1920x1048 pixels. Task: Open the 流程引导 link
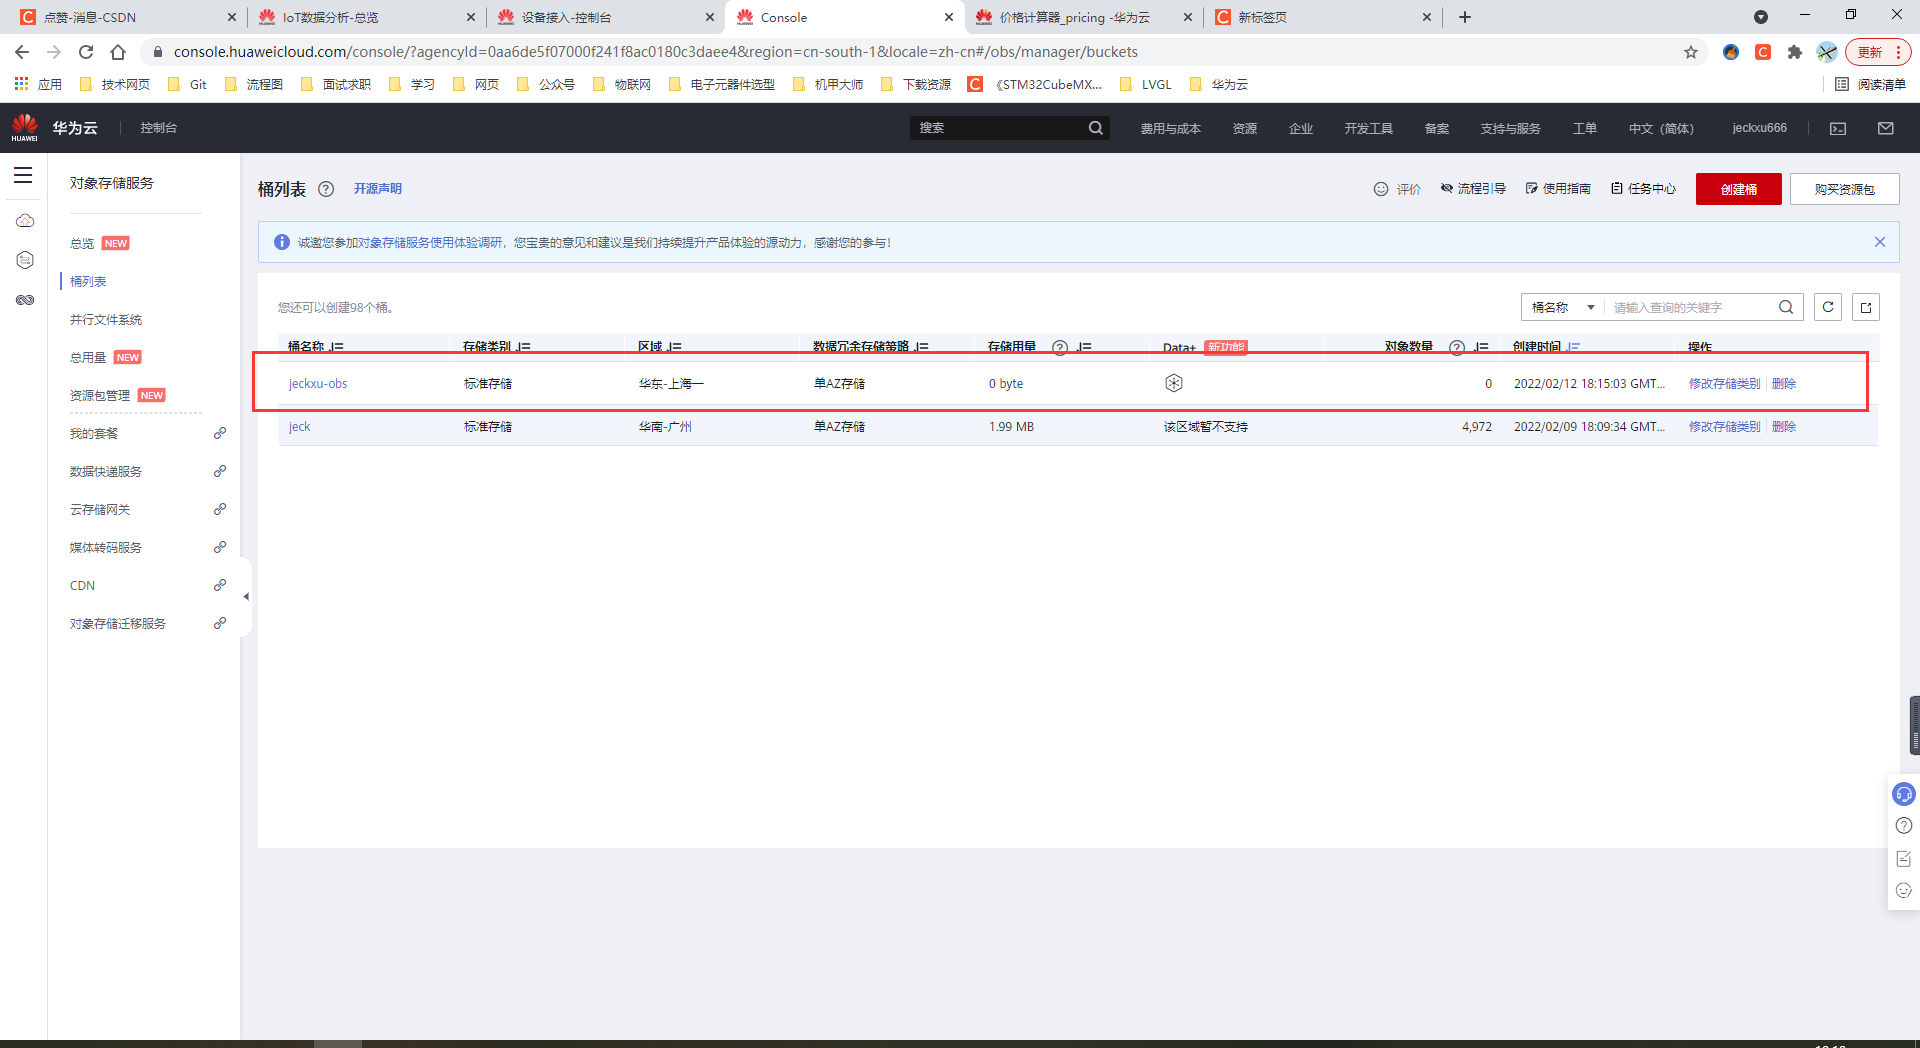point(1473,189)
